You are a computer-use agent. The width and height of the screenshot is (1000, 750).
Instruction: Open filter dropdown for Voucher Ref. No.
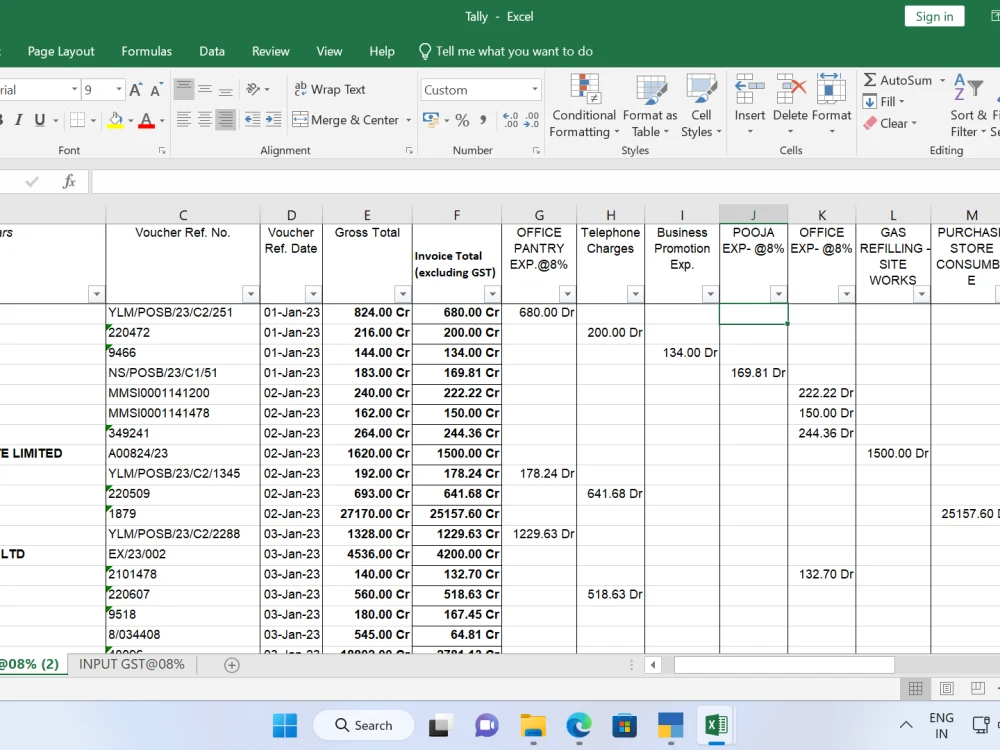(x=251, y=294)
